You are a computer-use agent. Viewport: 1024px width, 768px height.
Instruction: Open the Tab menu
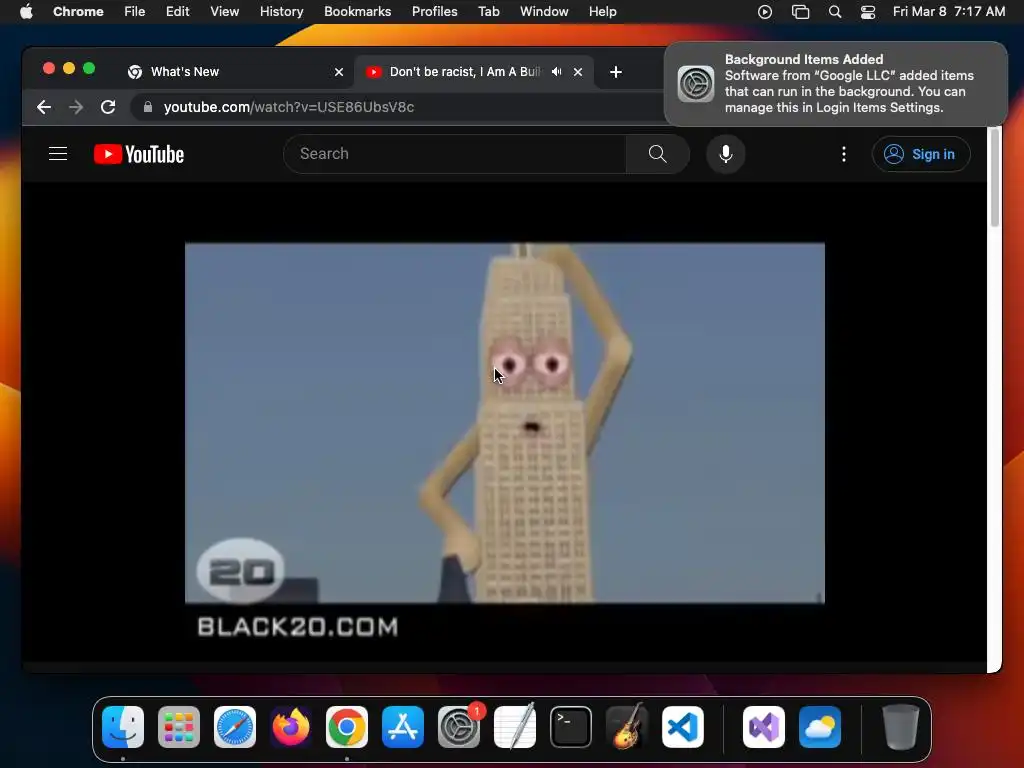[488, 12]
